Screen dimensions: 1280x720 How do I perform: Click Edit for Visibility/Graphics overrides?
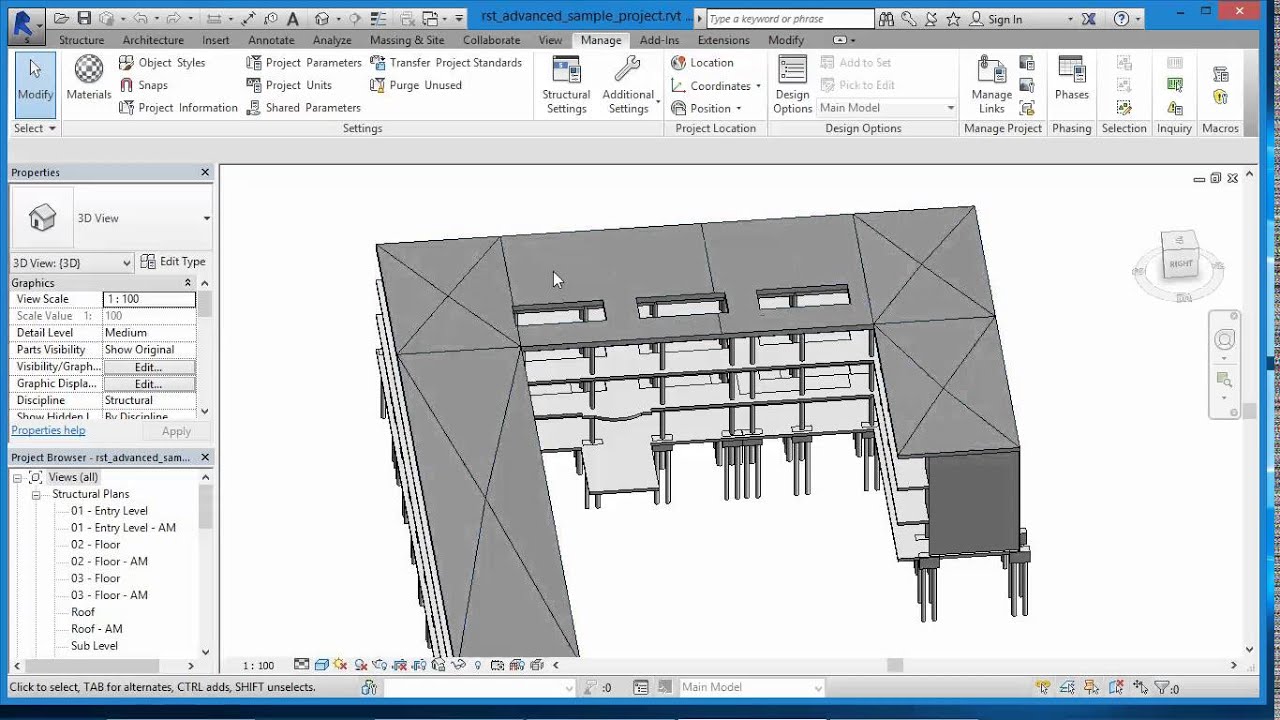coord(148,367)
